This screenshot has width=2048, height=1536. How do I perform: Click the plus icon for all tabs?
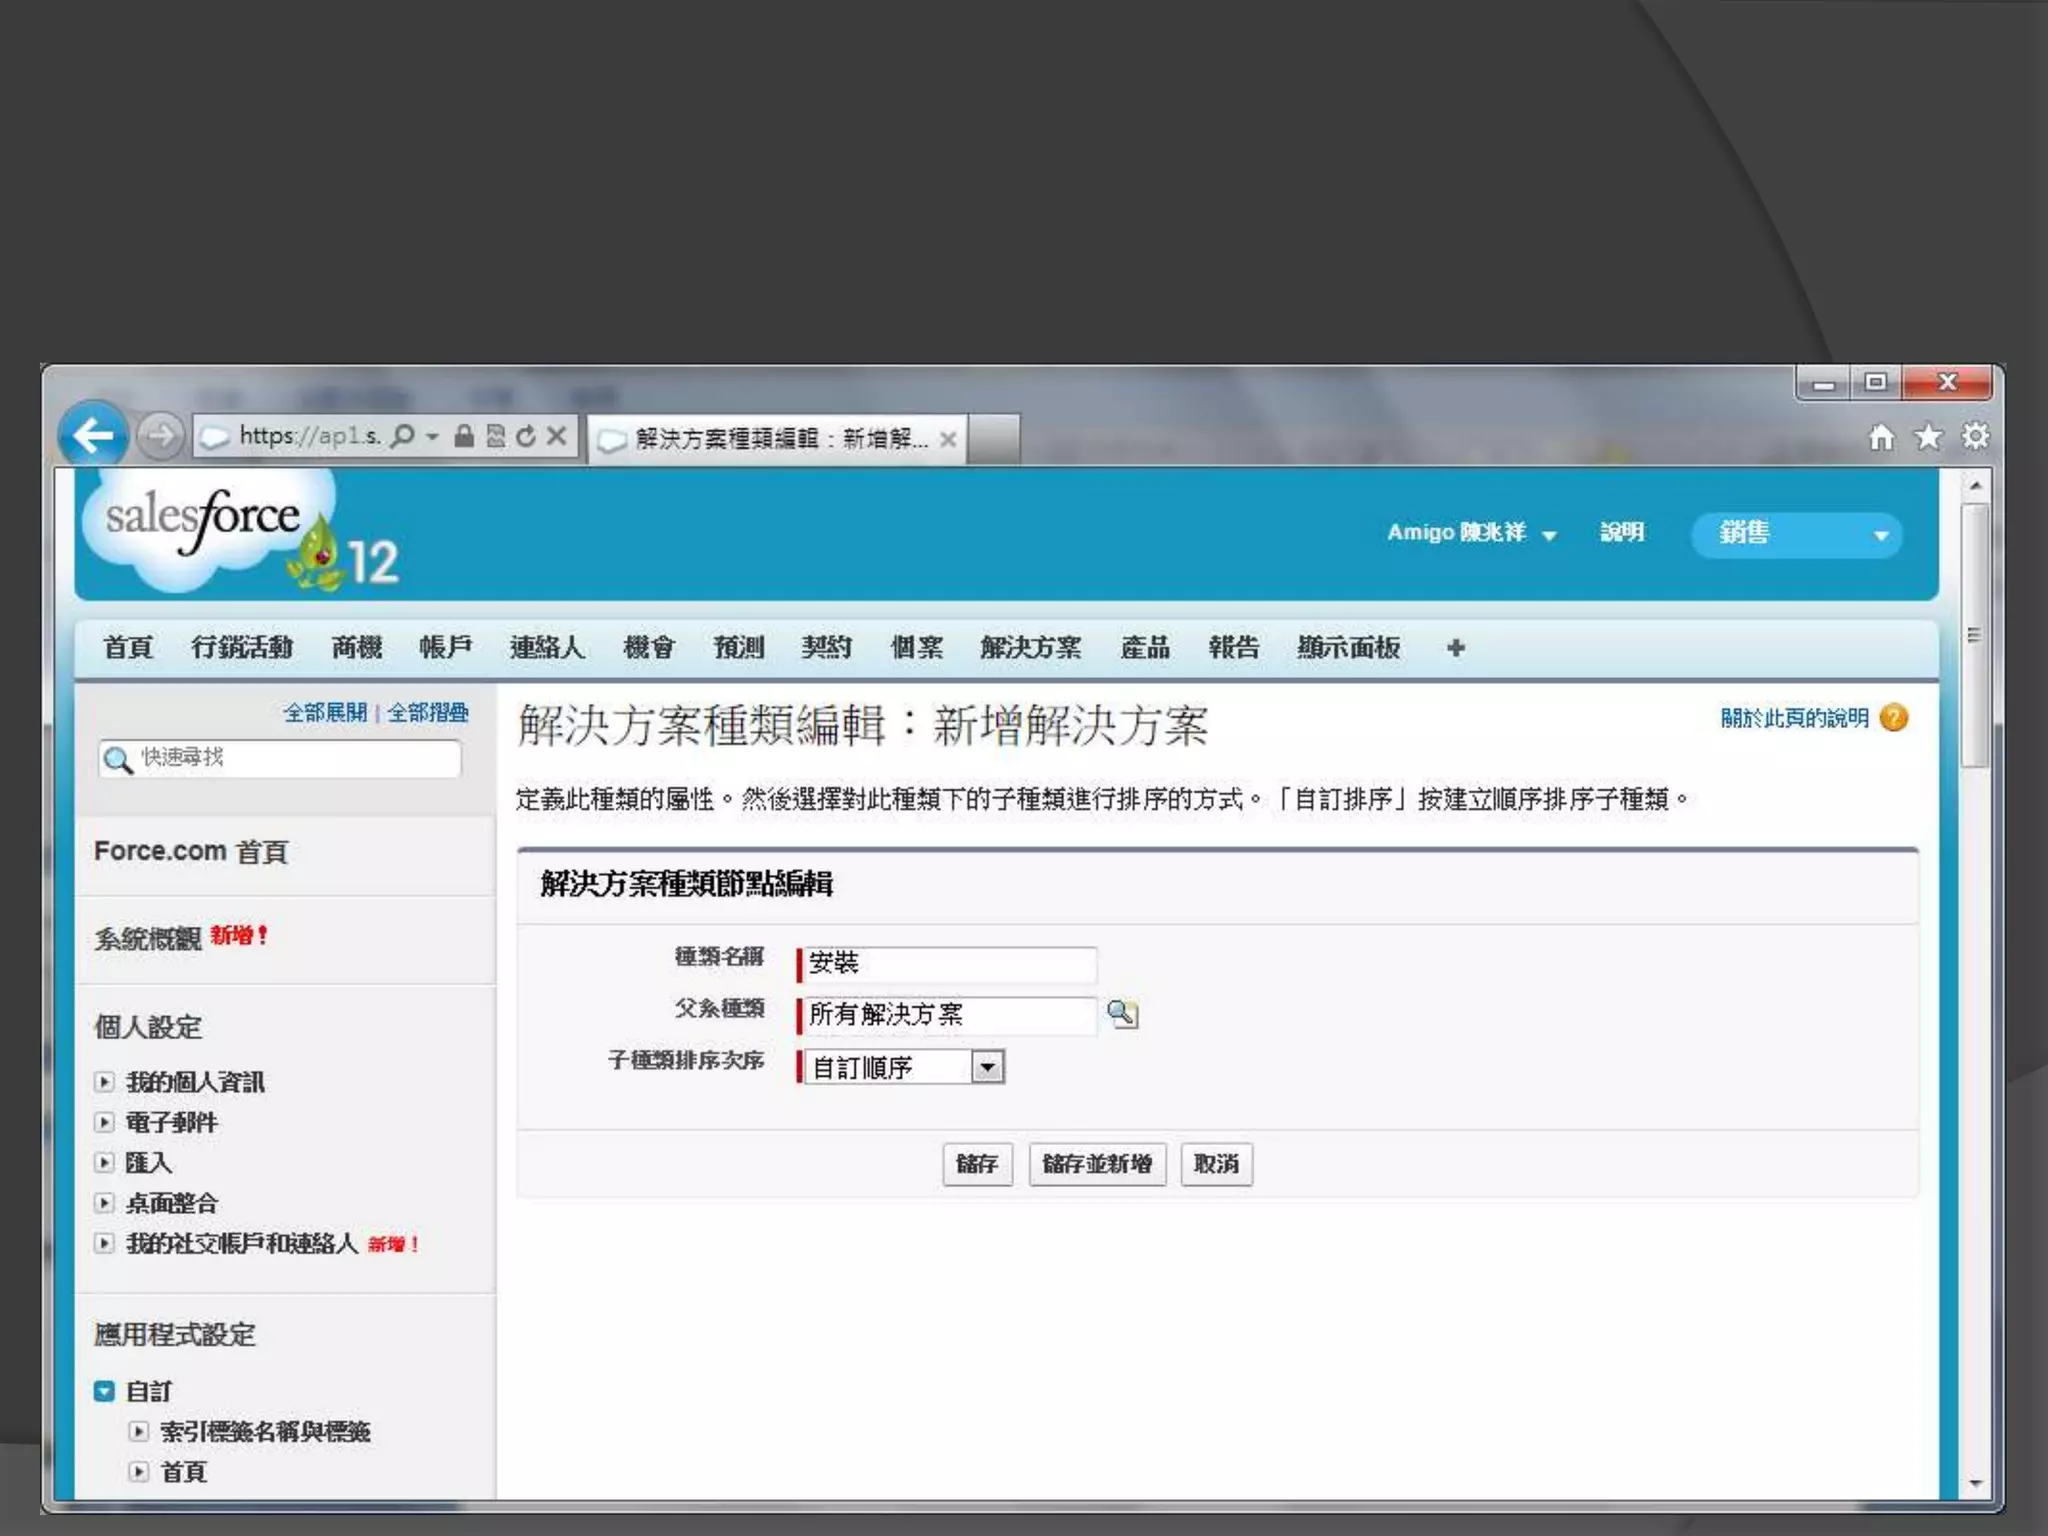coord(1455,648)
